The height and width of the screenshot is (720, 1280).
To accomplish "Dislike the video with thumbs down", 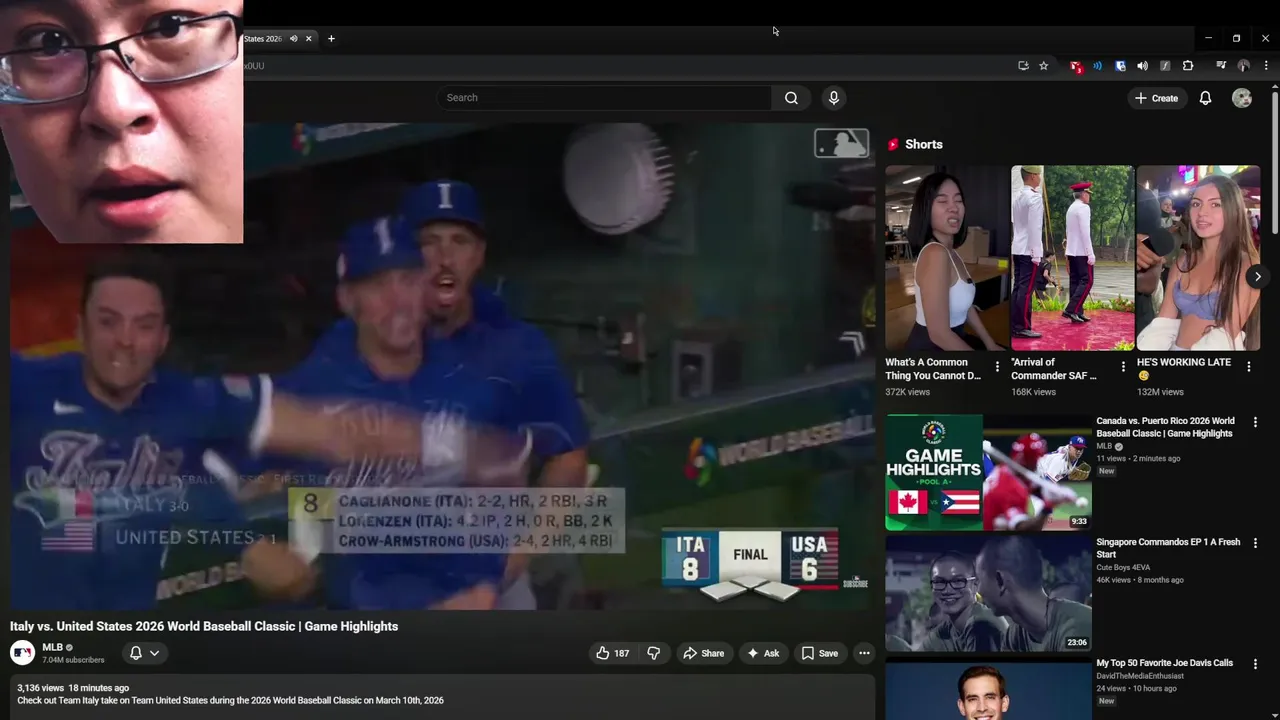I will [x=654, y=653].
